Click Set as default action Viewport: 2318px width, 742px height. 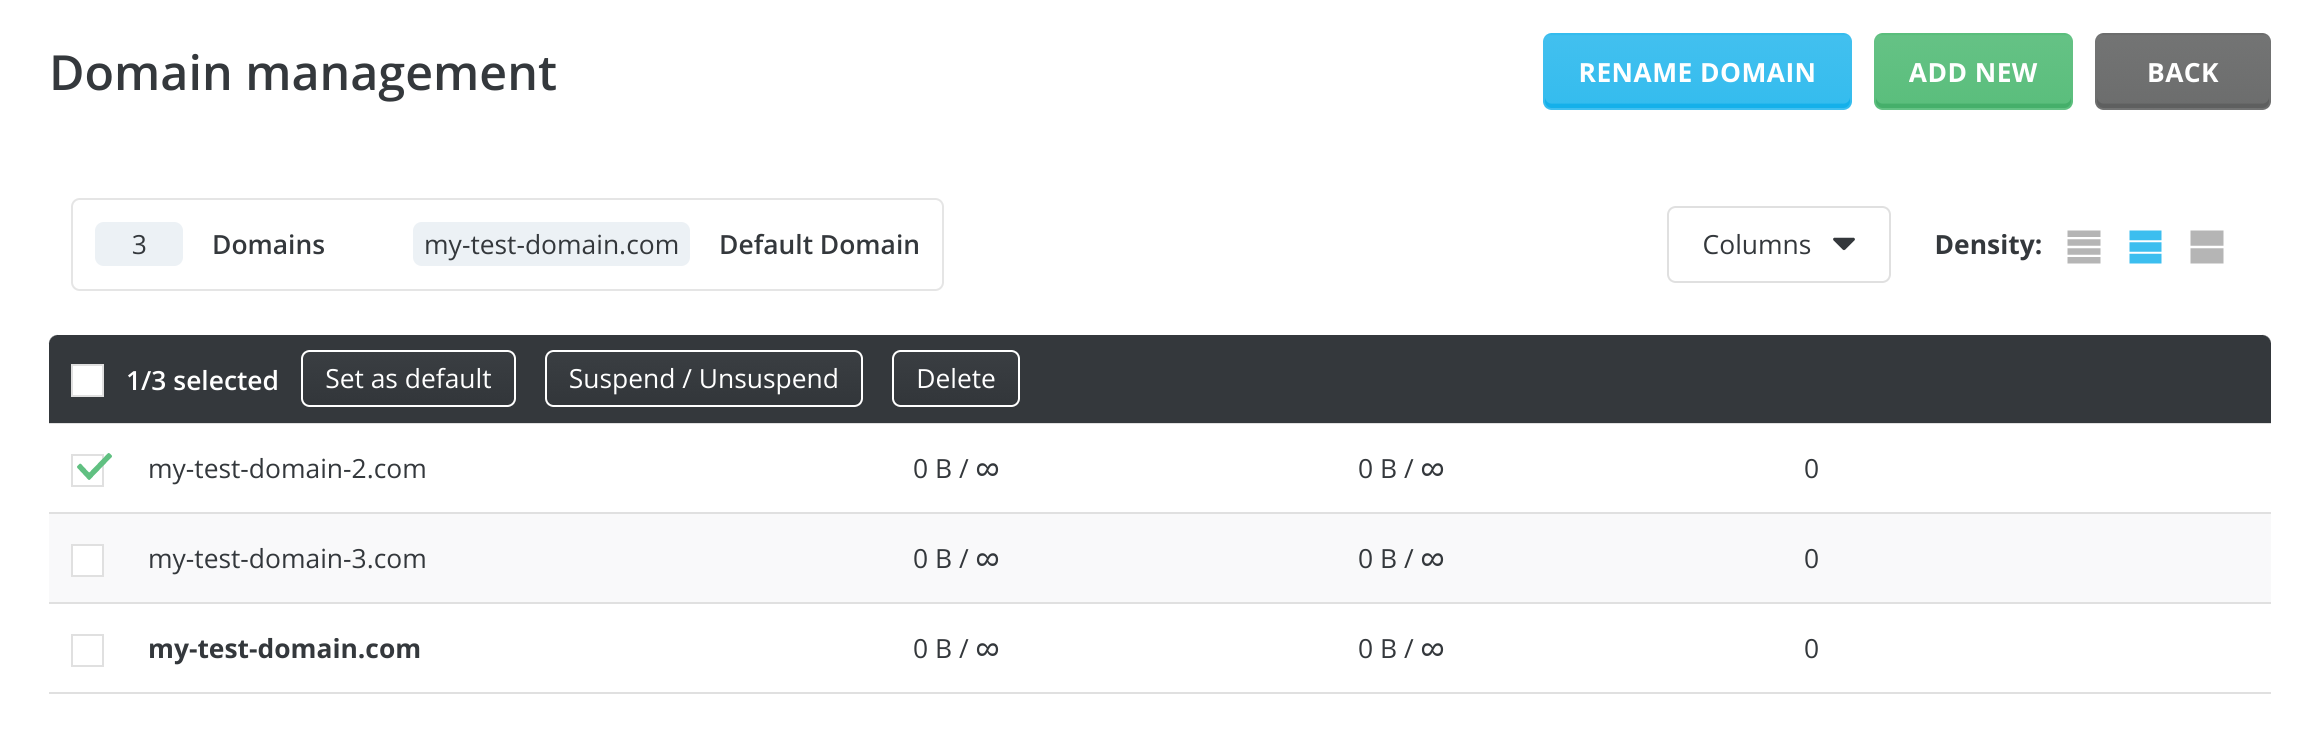(x=408, y=379)
